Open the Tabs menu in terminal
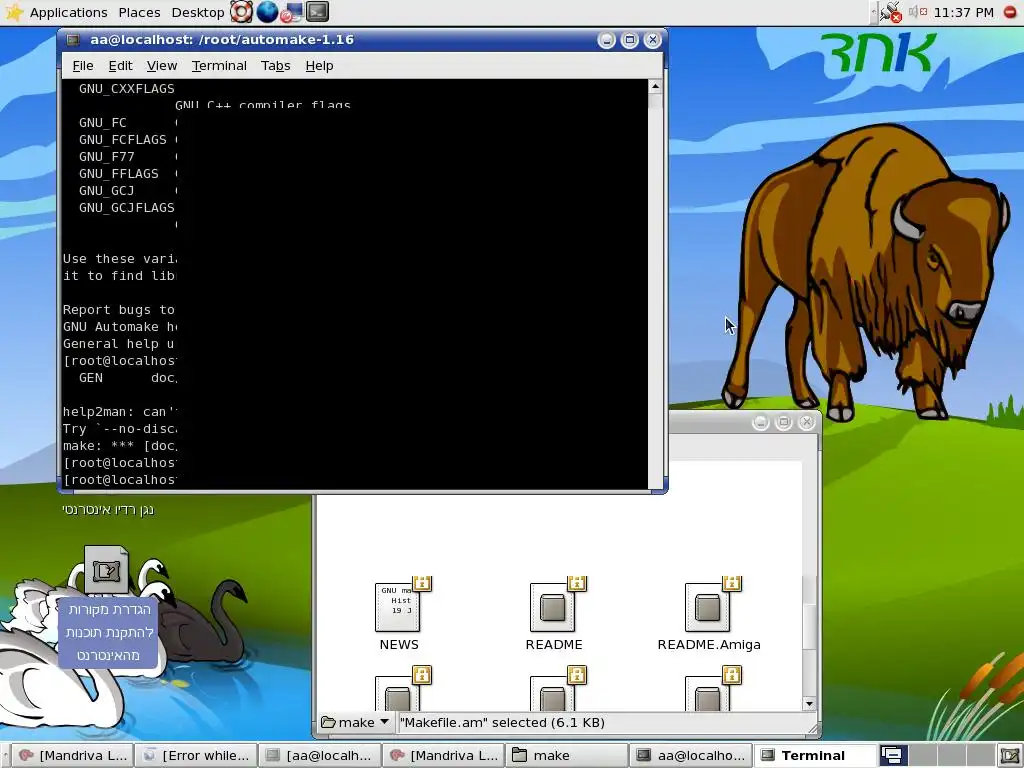This screenshot has width=1024, height=768. (276, 65)
